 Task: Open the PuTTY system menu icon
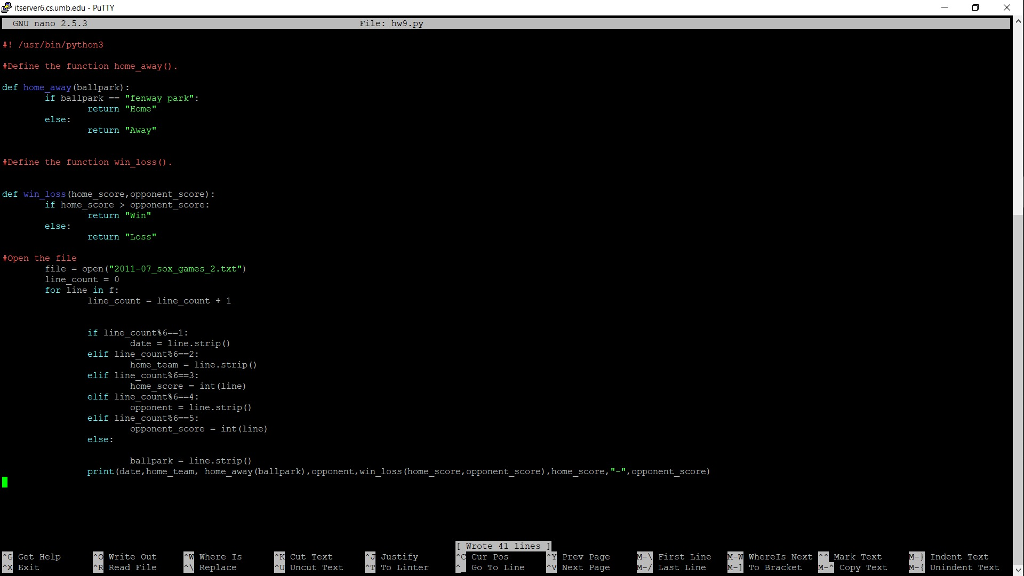[x=7, y=7]
